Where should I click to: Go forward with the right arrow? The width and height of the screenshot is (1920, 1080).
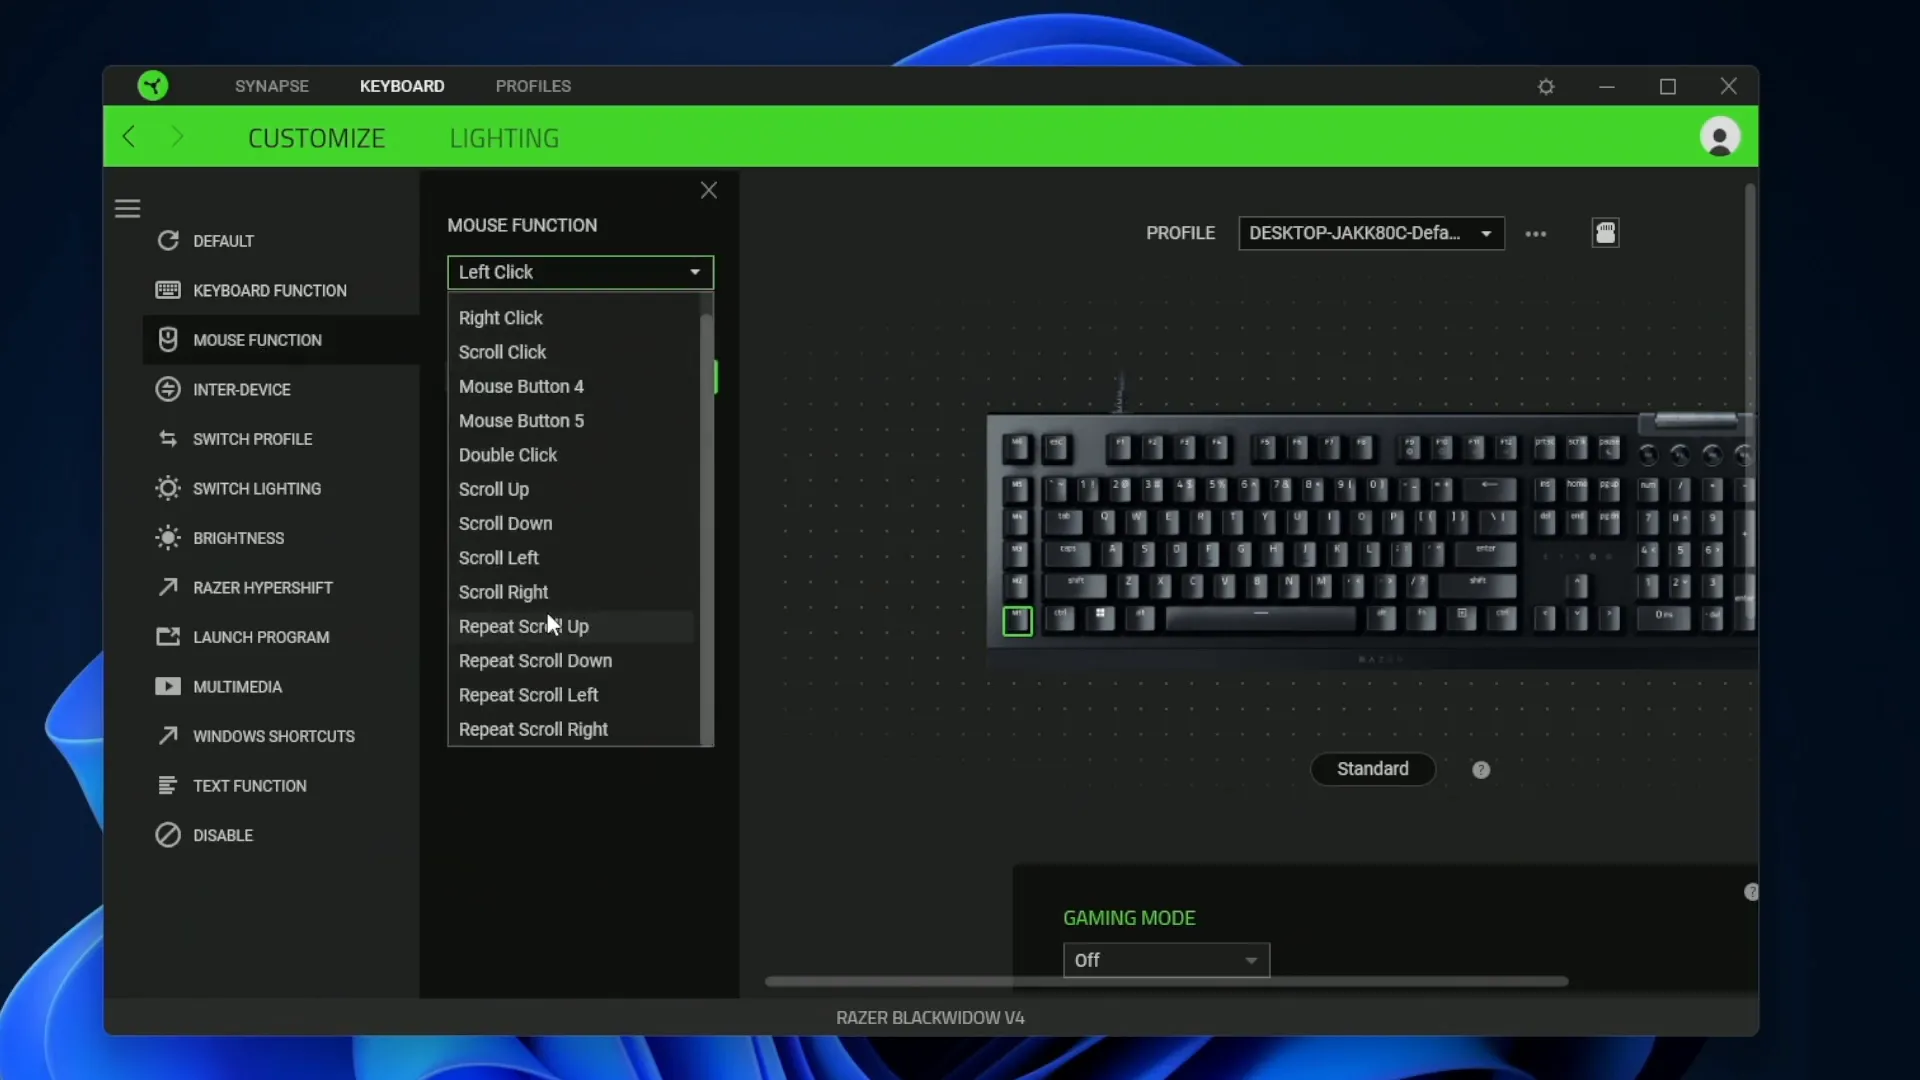click(178, 137)
